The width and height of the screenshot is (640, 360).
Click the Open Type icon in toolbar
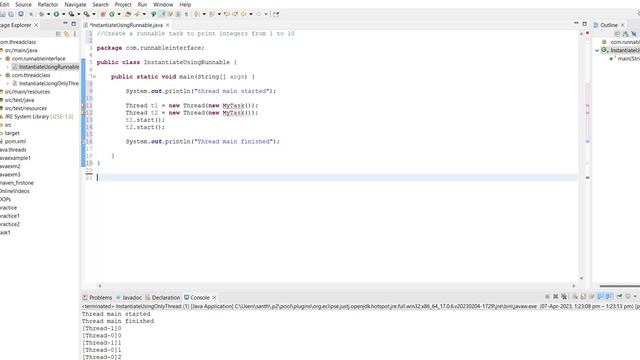click(x=127, y=14)
